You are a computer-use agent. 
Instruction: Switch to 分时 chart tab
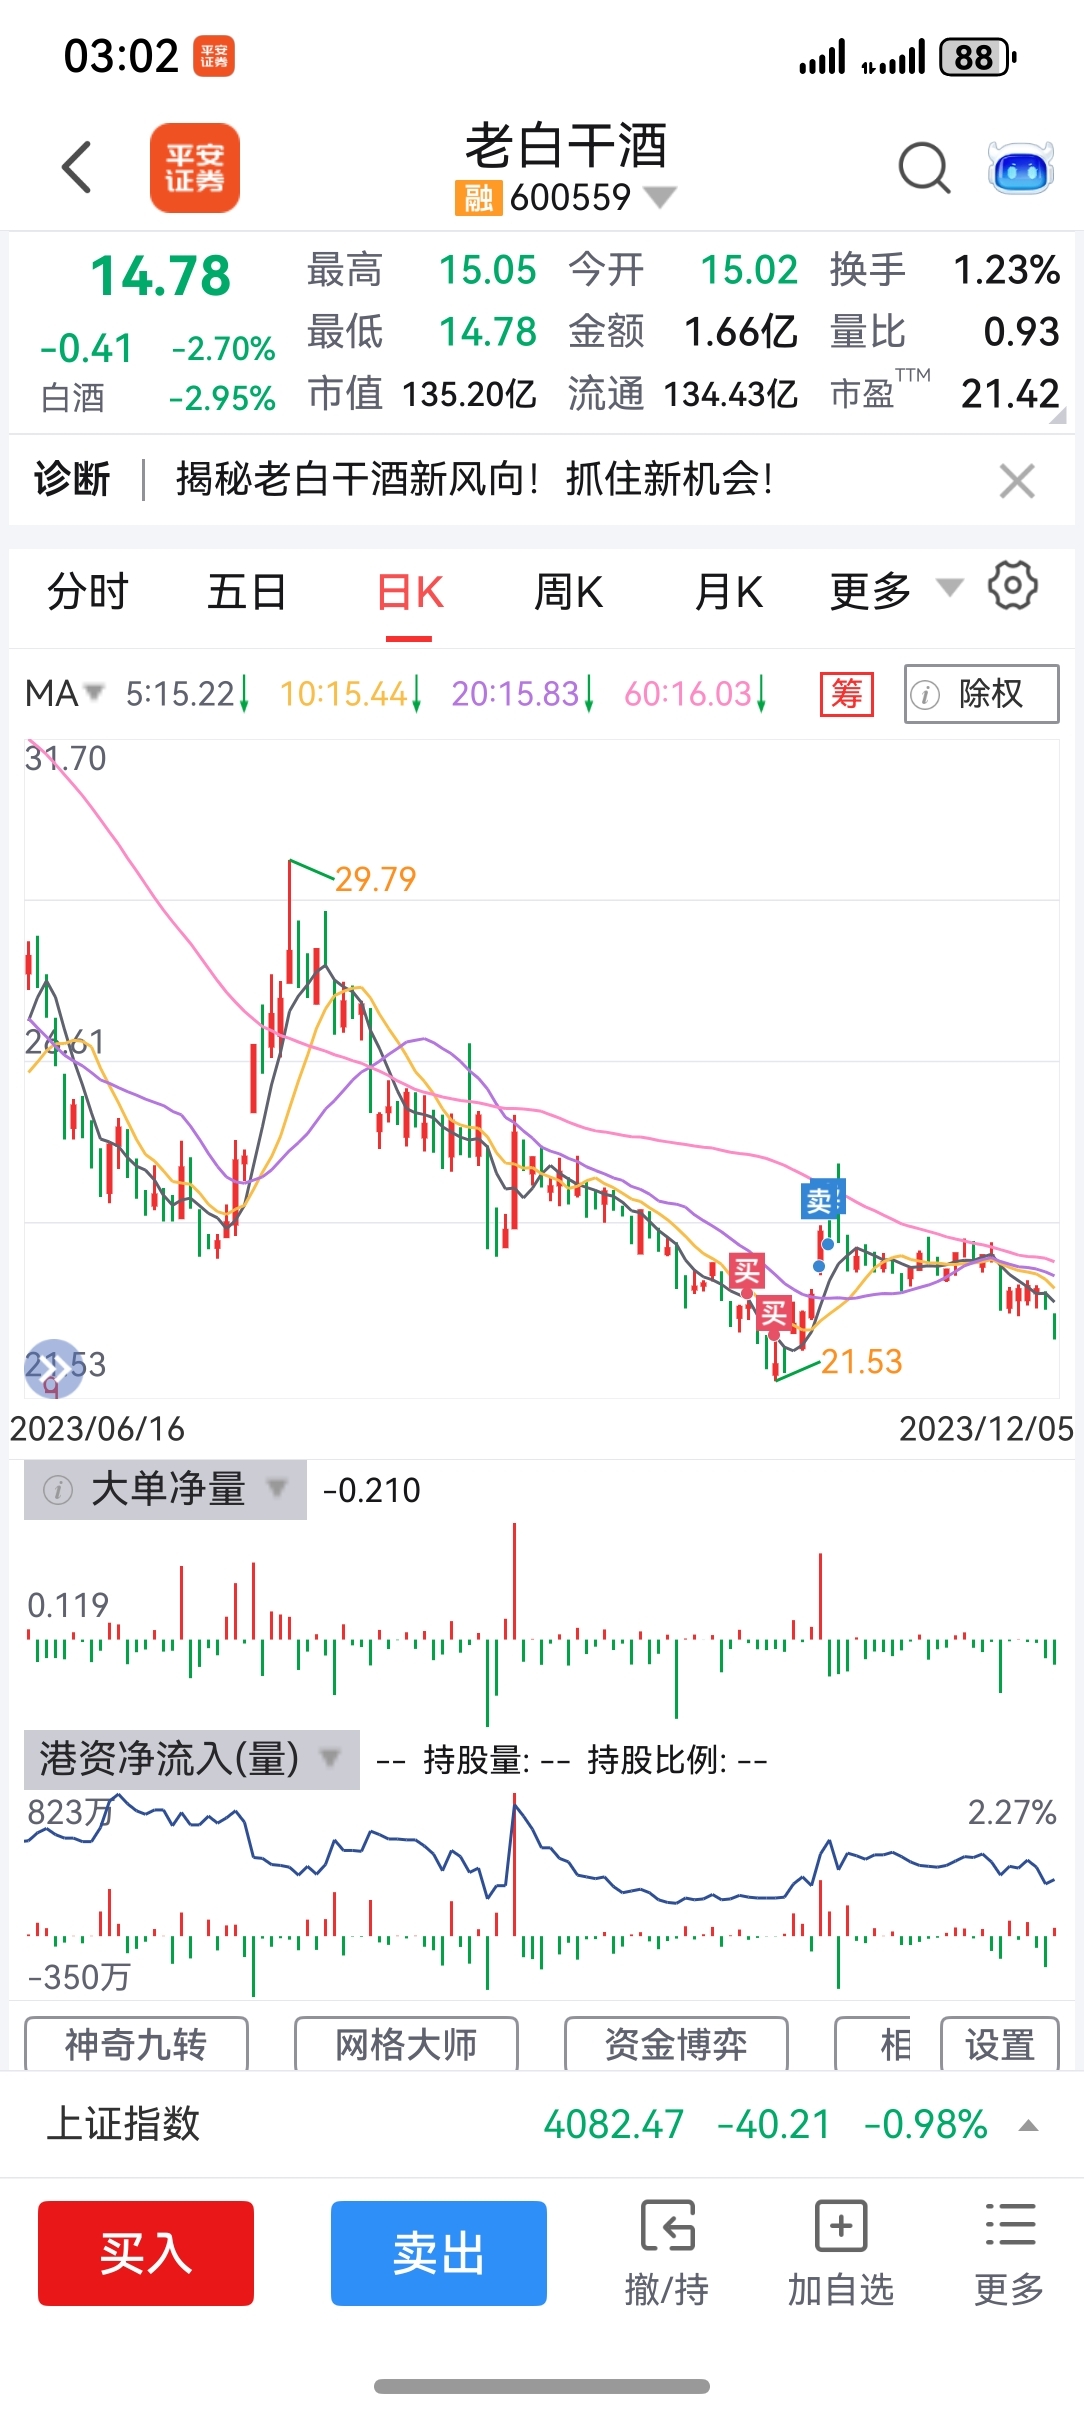[88, 592]
